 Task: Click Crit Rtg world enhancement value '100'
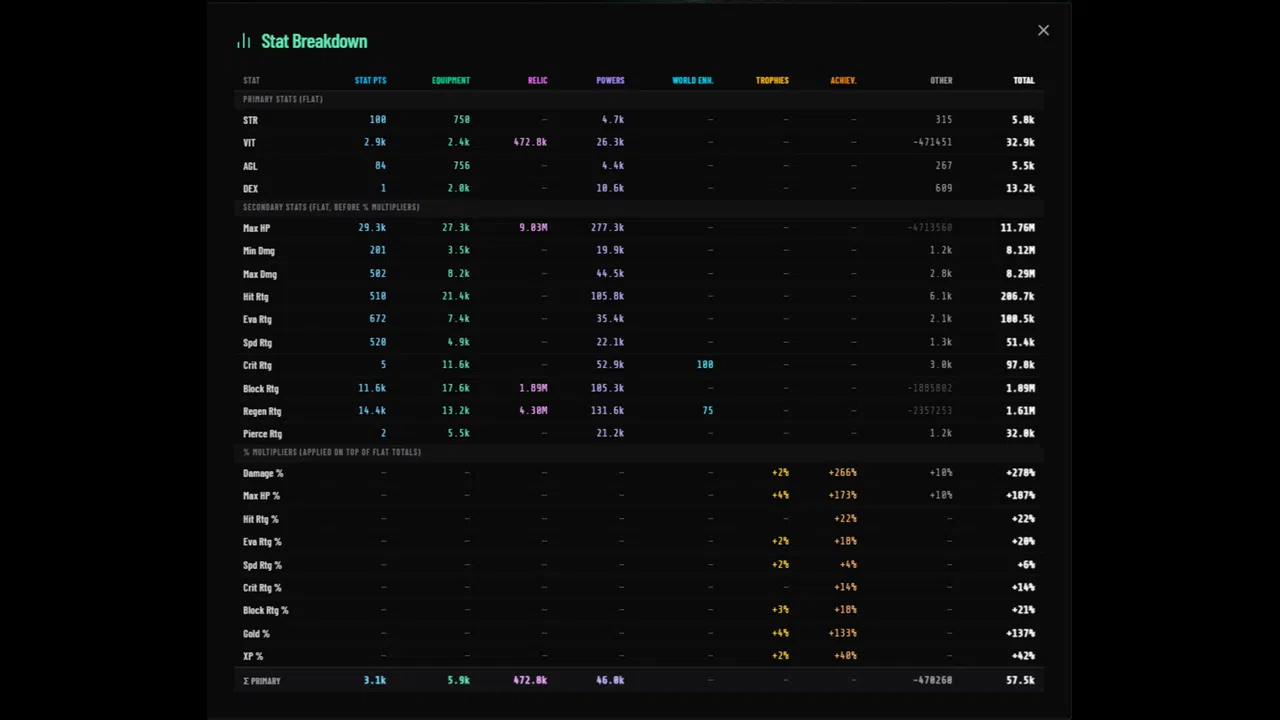point(705,364)
